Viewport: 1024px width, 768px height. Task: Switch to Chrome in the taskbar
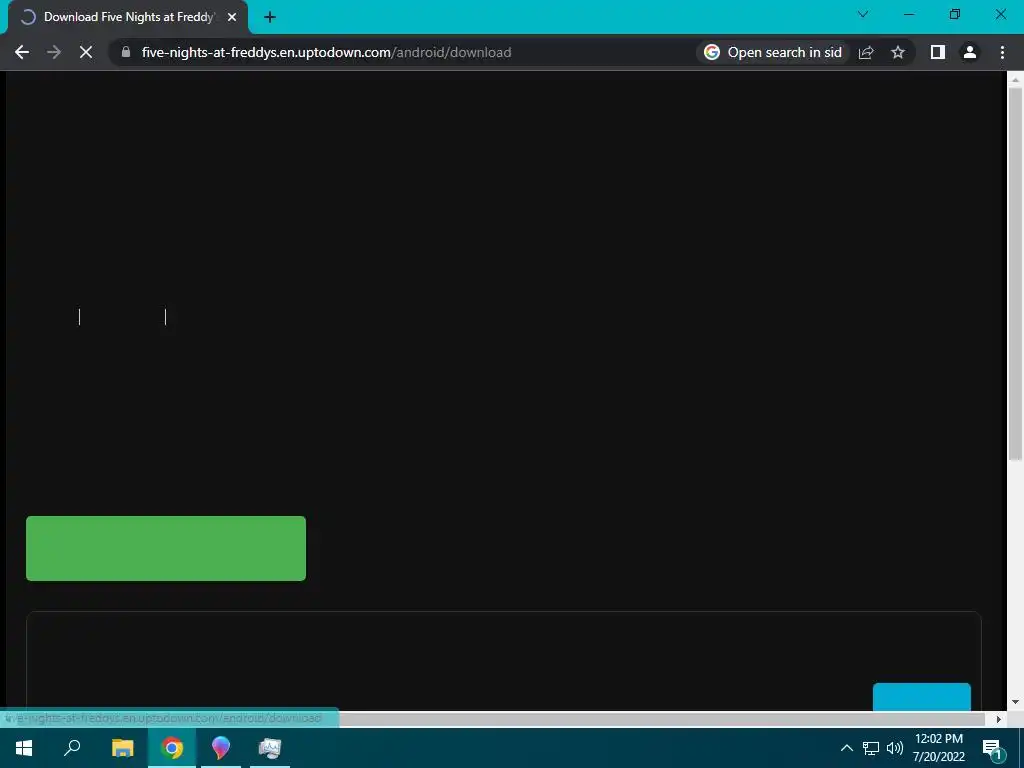(x=172, y=748)
